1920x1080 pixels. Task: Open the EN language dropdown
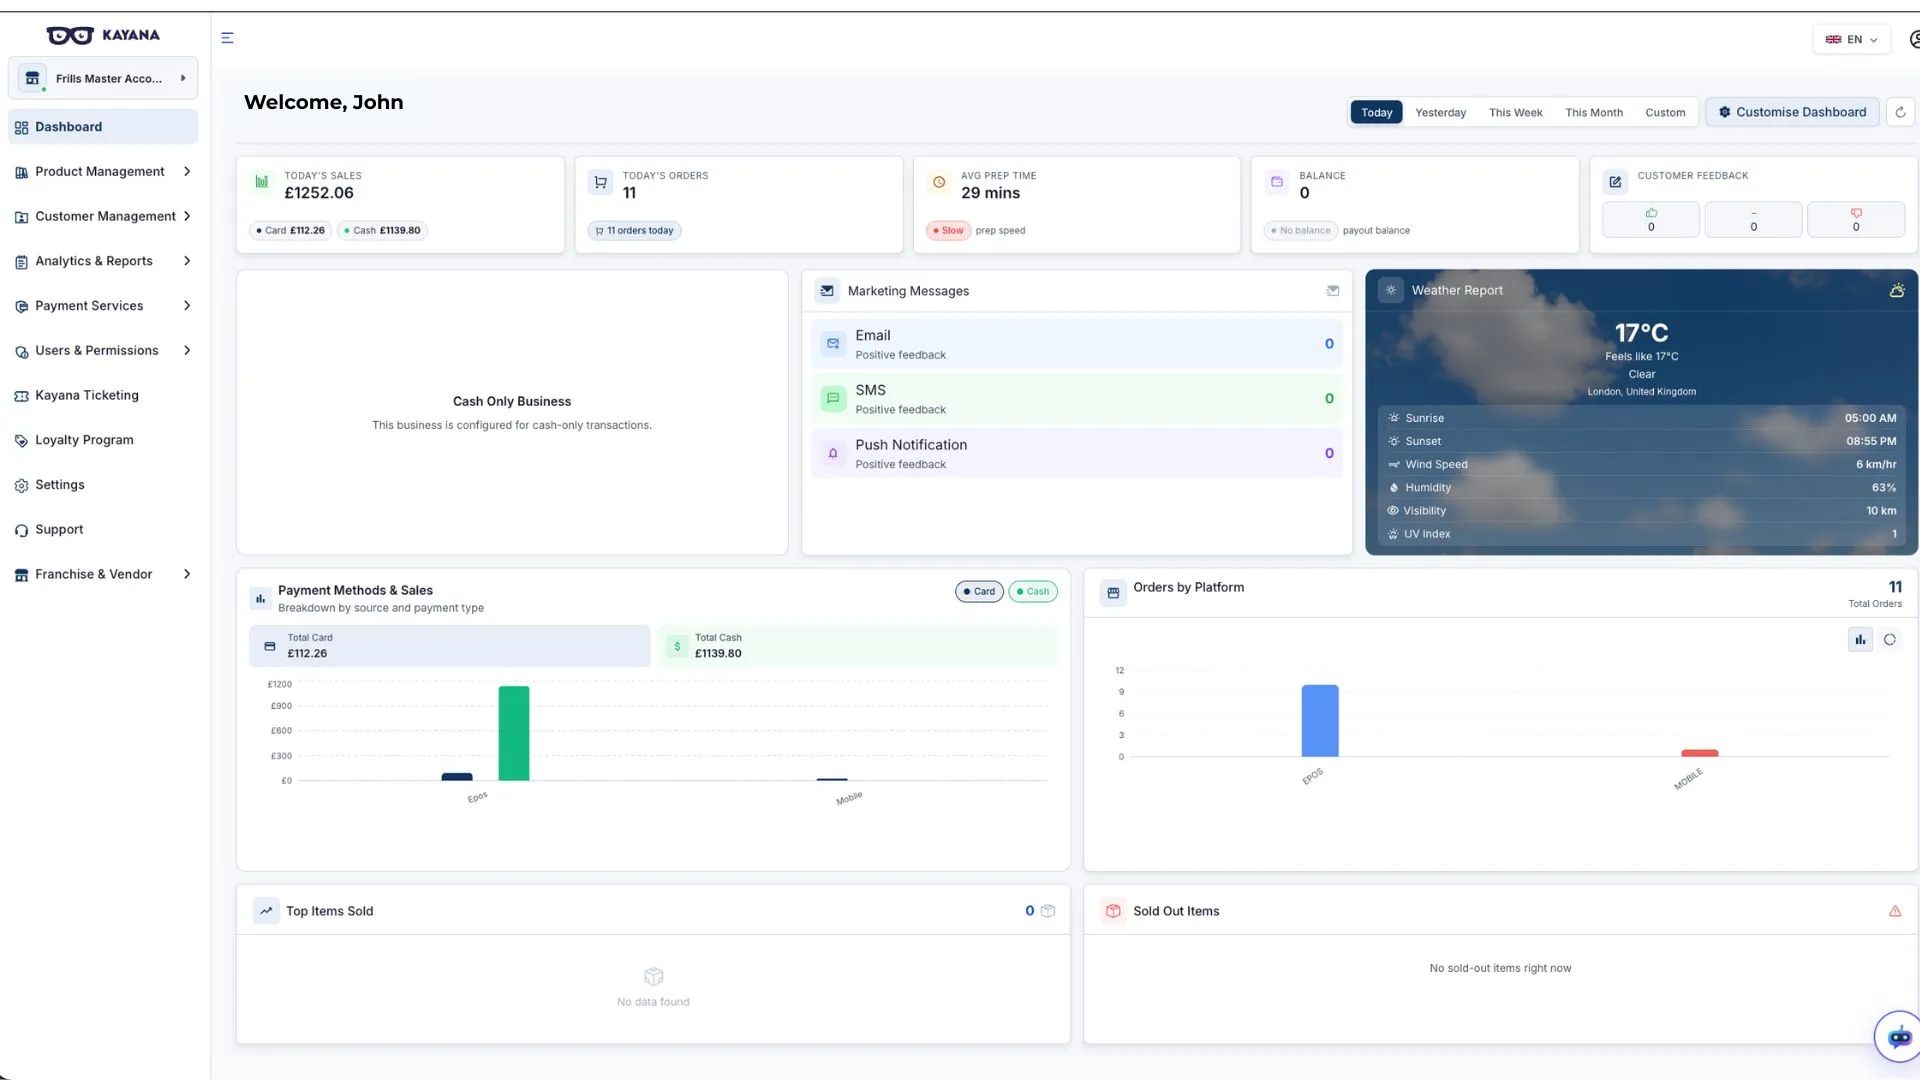tap(1851, 39)
